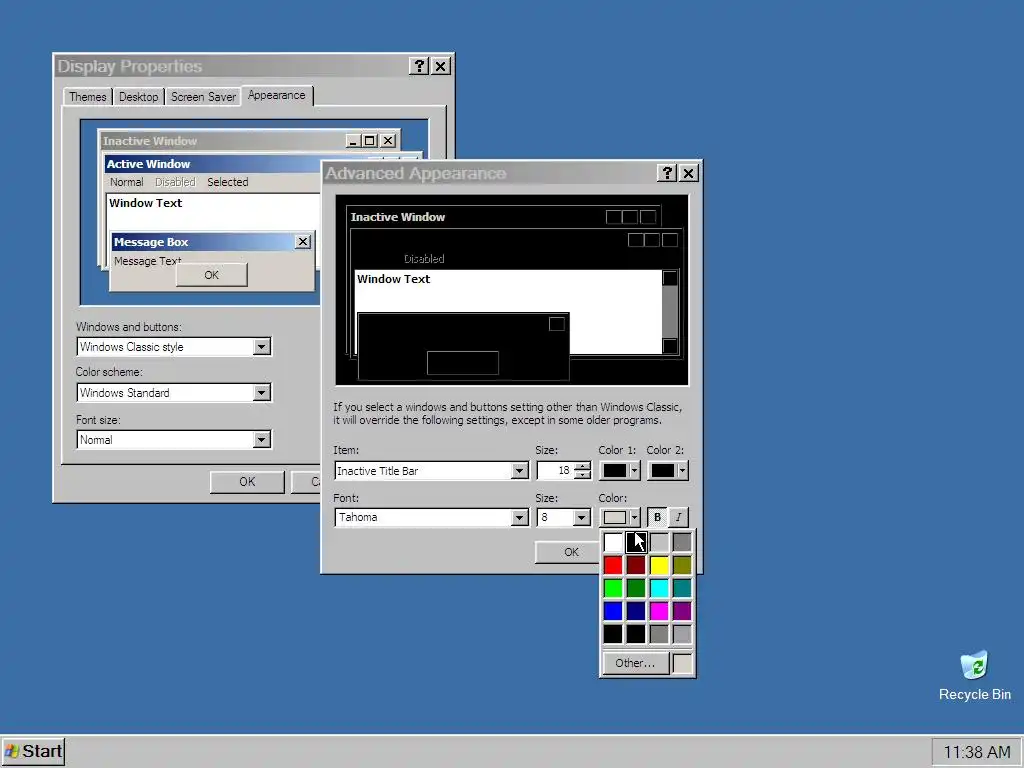Select the Appearance tab

(x=277, y=95)
